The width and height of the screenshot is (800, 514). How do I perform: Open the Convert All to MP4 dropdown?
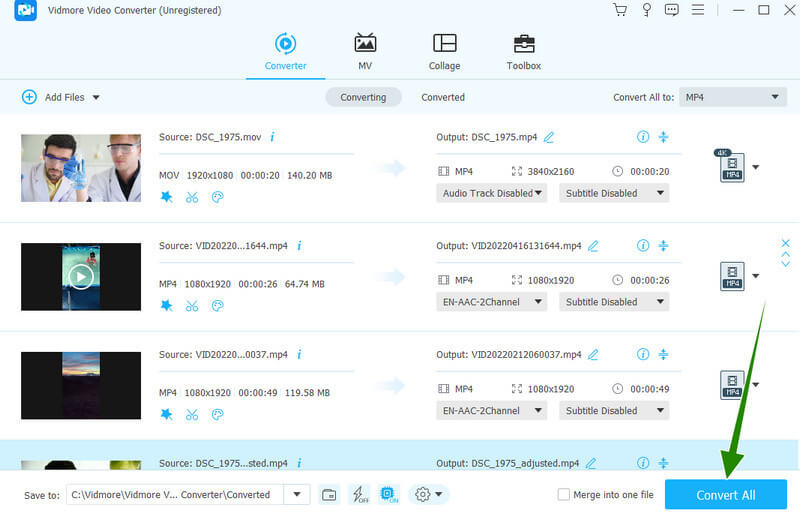(732, 97)
